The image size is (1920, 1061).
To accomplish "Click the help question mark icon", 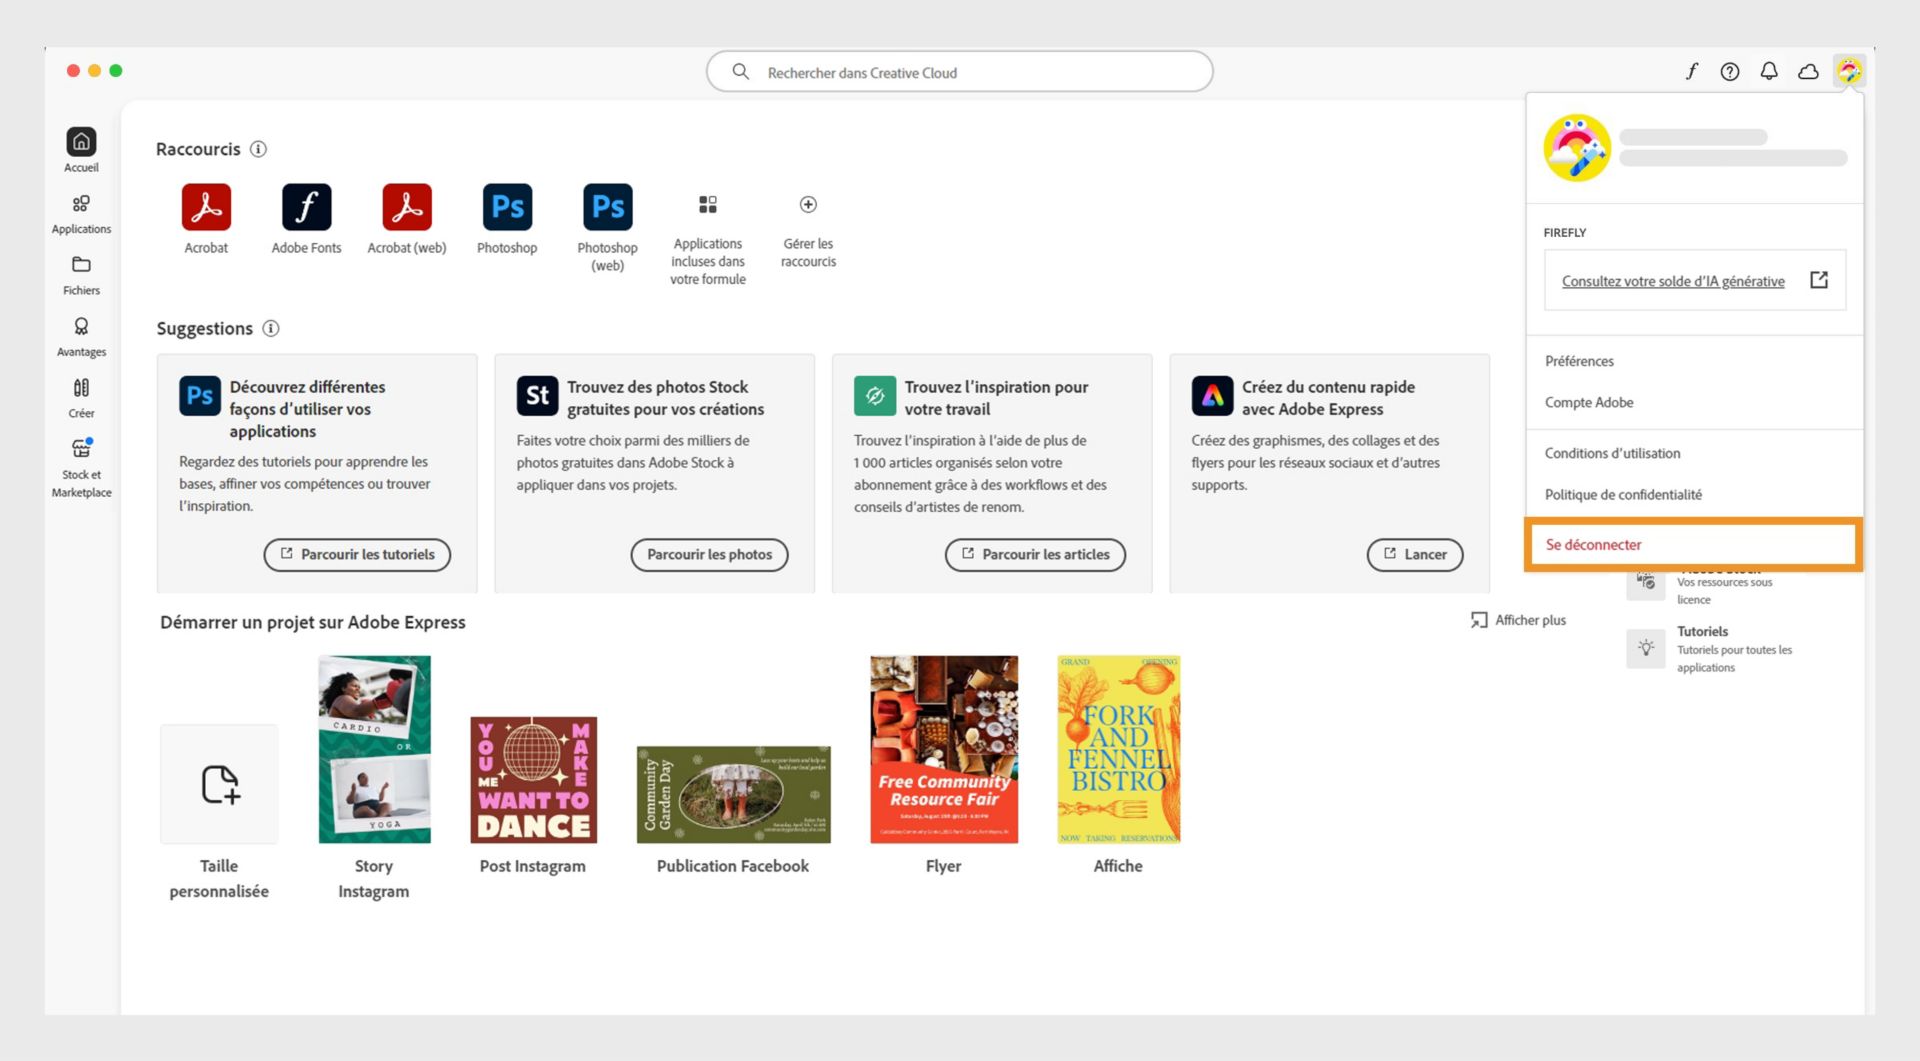I will point(1729,71).
